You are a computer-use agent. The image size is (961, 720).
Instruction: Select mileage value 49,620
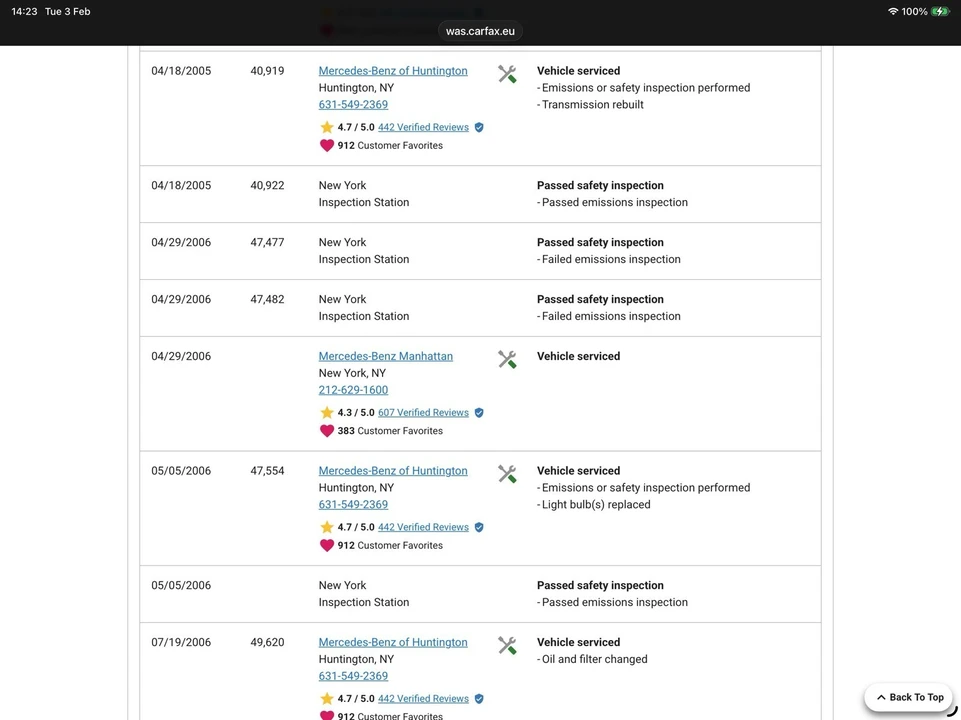point(267,643)
